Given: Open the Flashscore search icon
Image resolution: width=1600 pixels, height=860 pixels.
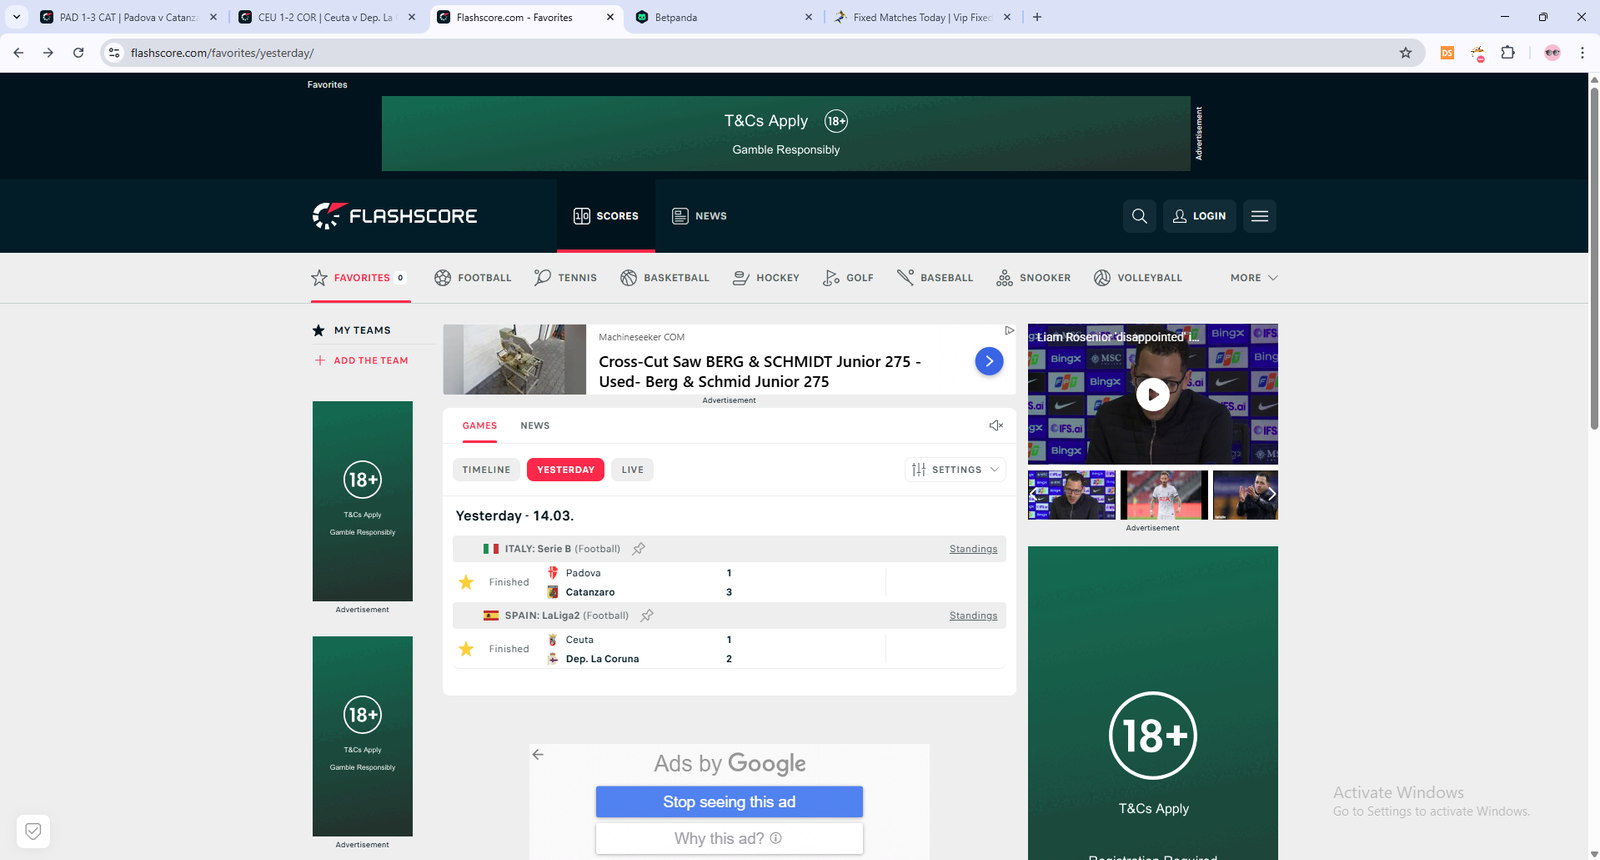Looking at the screenshot, I should [x=1139, y=216].
